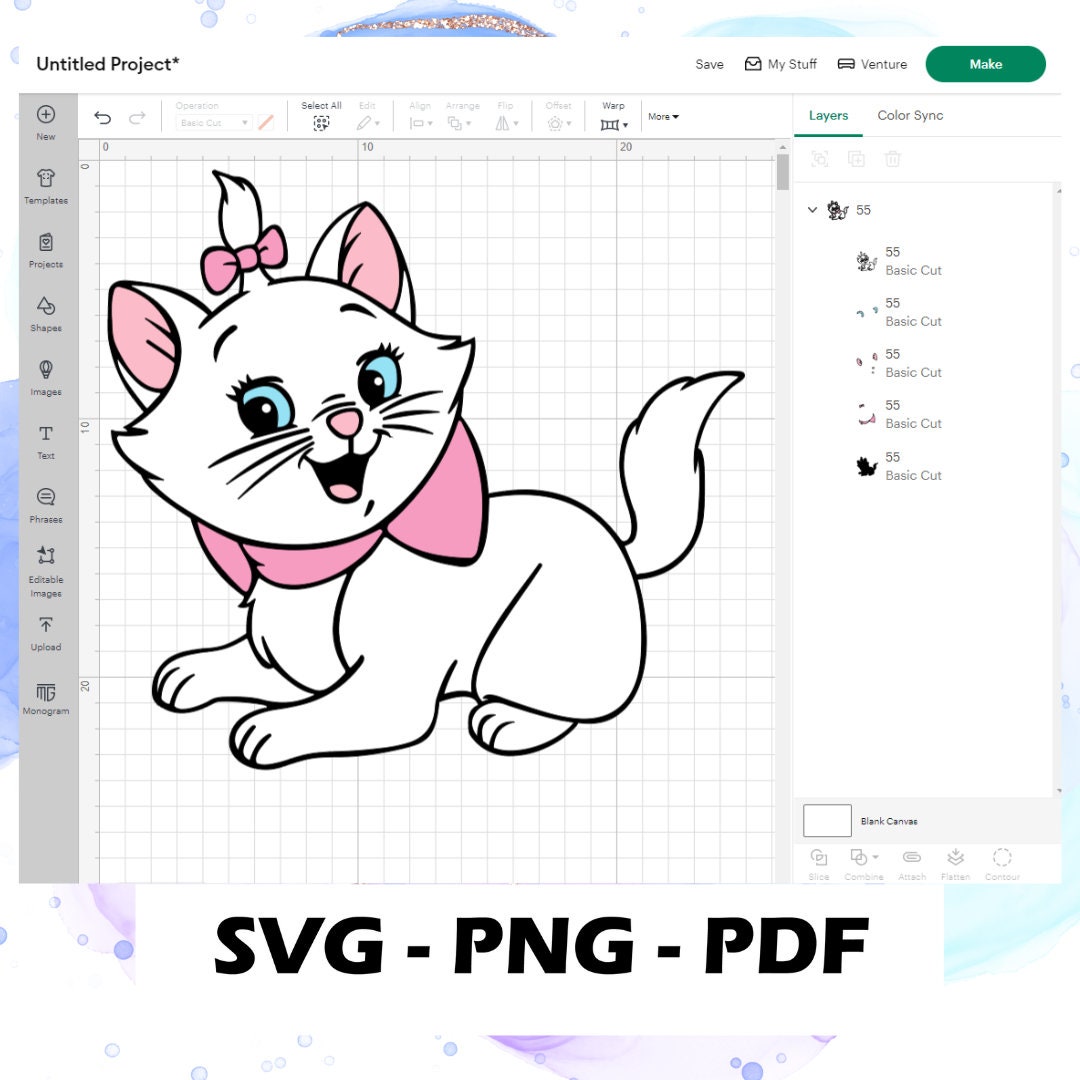Click the Select All icon
This screenshot has height=1080, width=1080.
pyautogui.click(x=321, y=121)
